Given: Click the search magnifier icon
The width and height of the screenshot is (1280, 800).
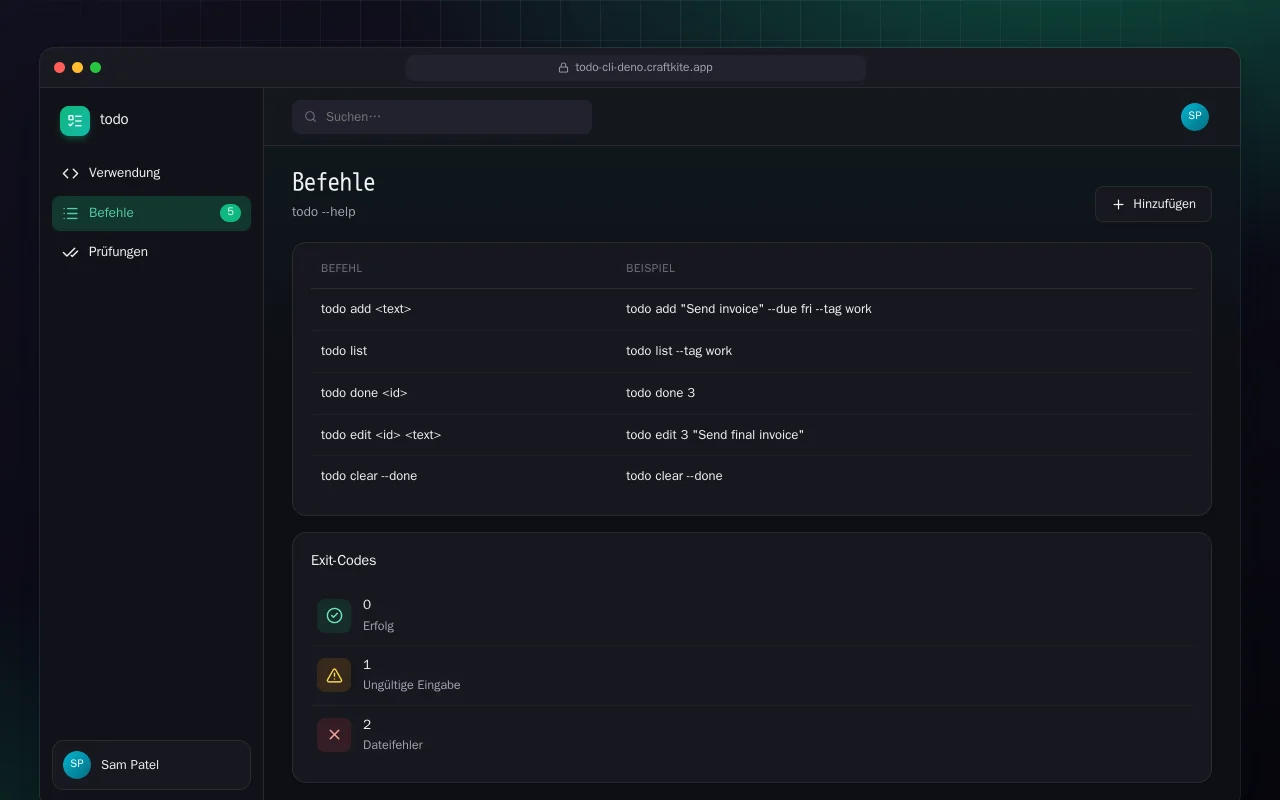Looking at the screenshot, I should [x=311, y=117].
